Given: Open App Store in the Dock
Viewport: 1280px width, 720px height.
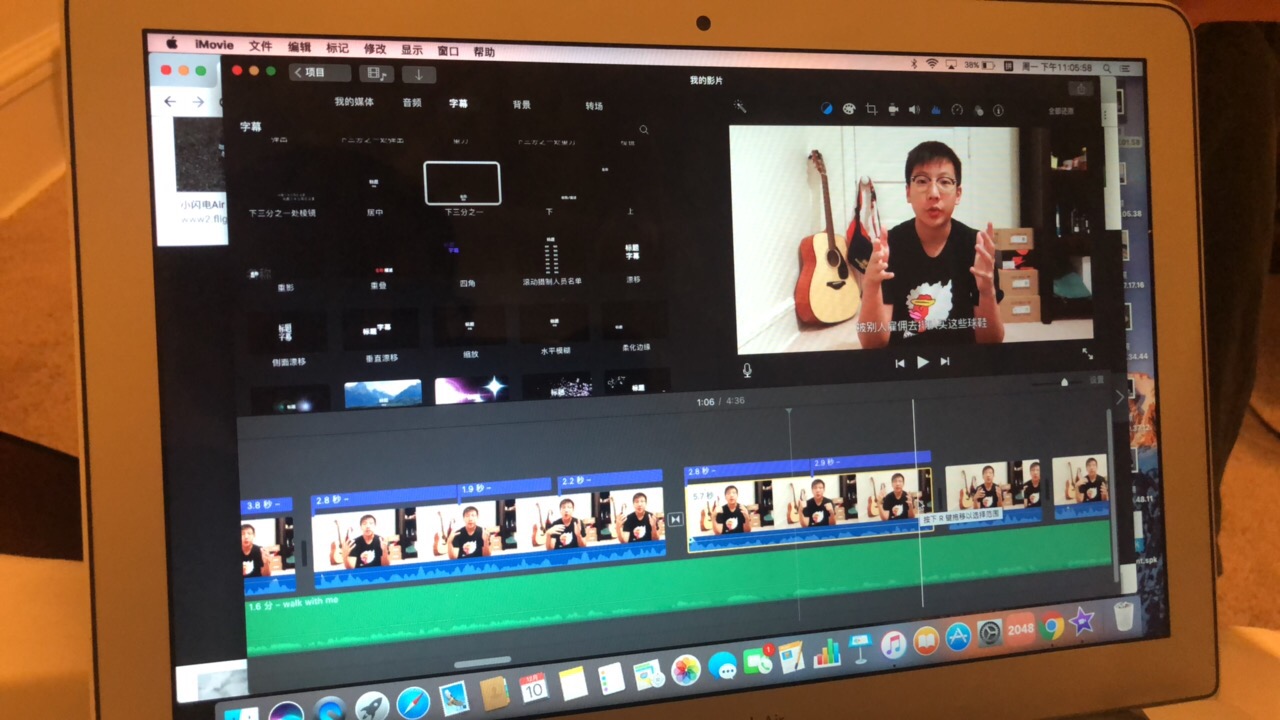Looking at the screenshot, I should click(x=958, y=637).
